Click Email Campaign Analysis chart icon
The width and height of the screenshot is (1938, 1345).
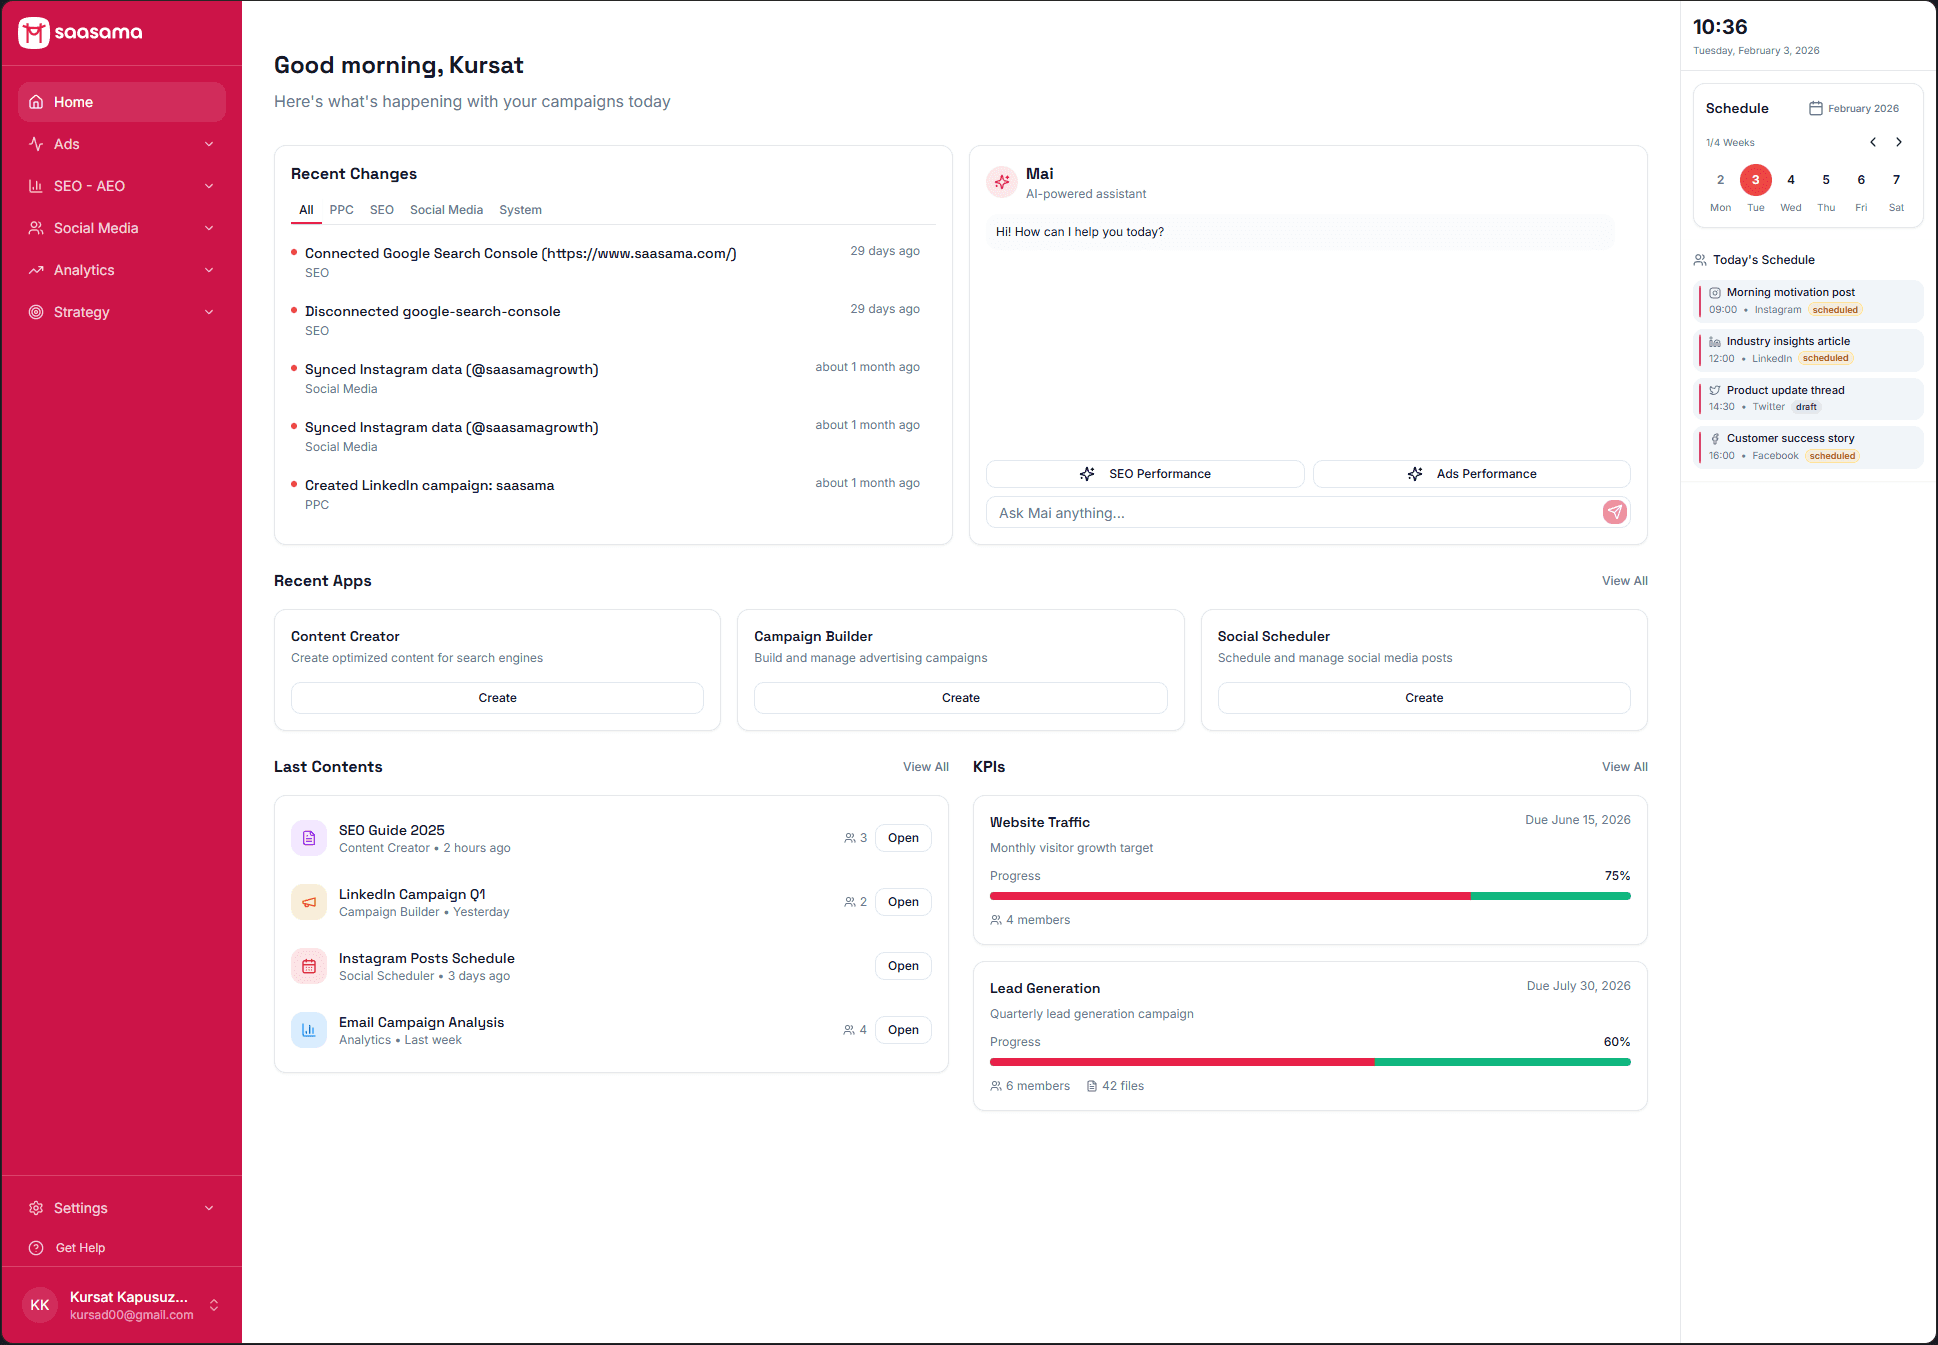click(x=309, y=1030)
